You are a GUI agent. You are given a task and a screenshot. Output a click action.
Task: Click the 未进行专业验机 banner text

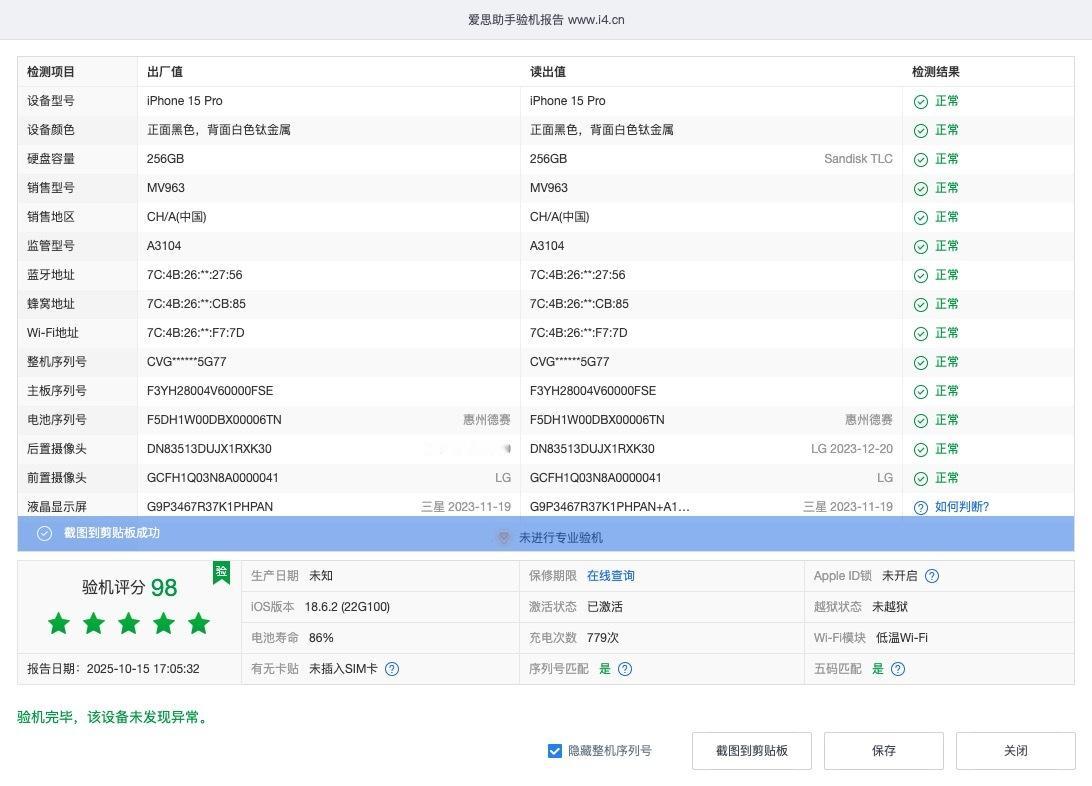point(561,537)
